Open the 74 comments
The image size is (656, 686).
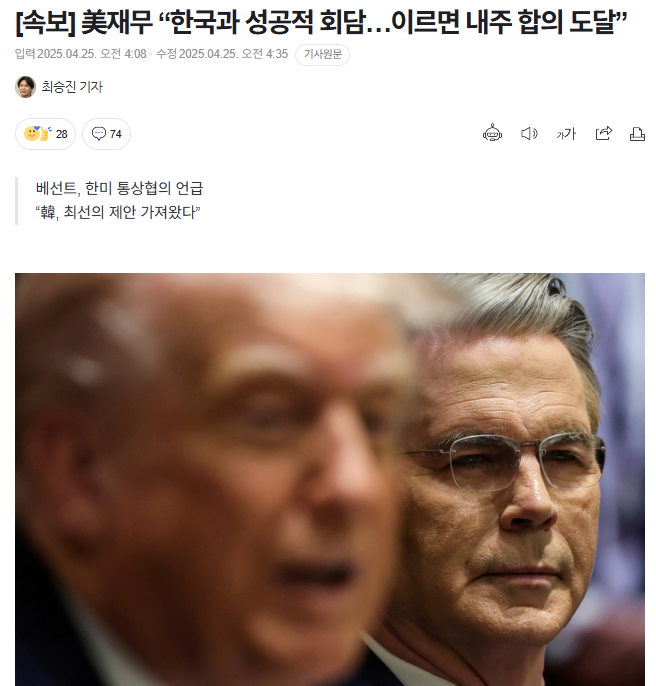point(106,133)
